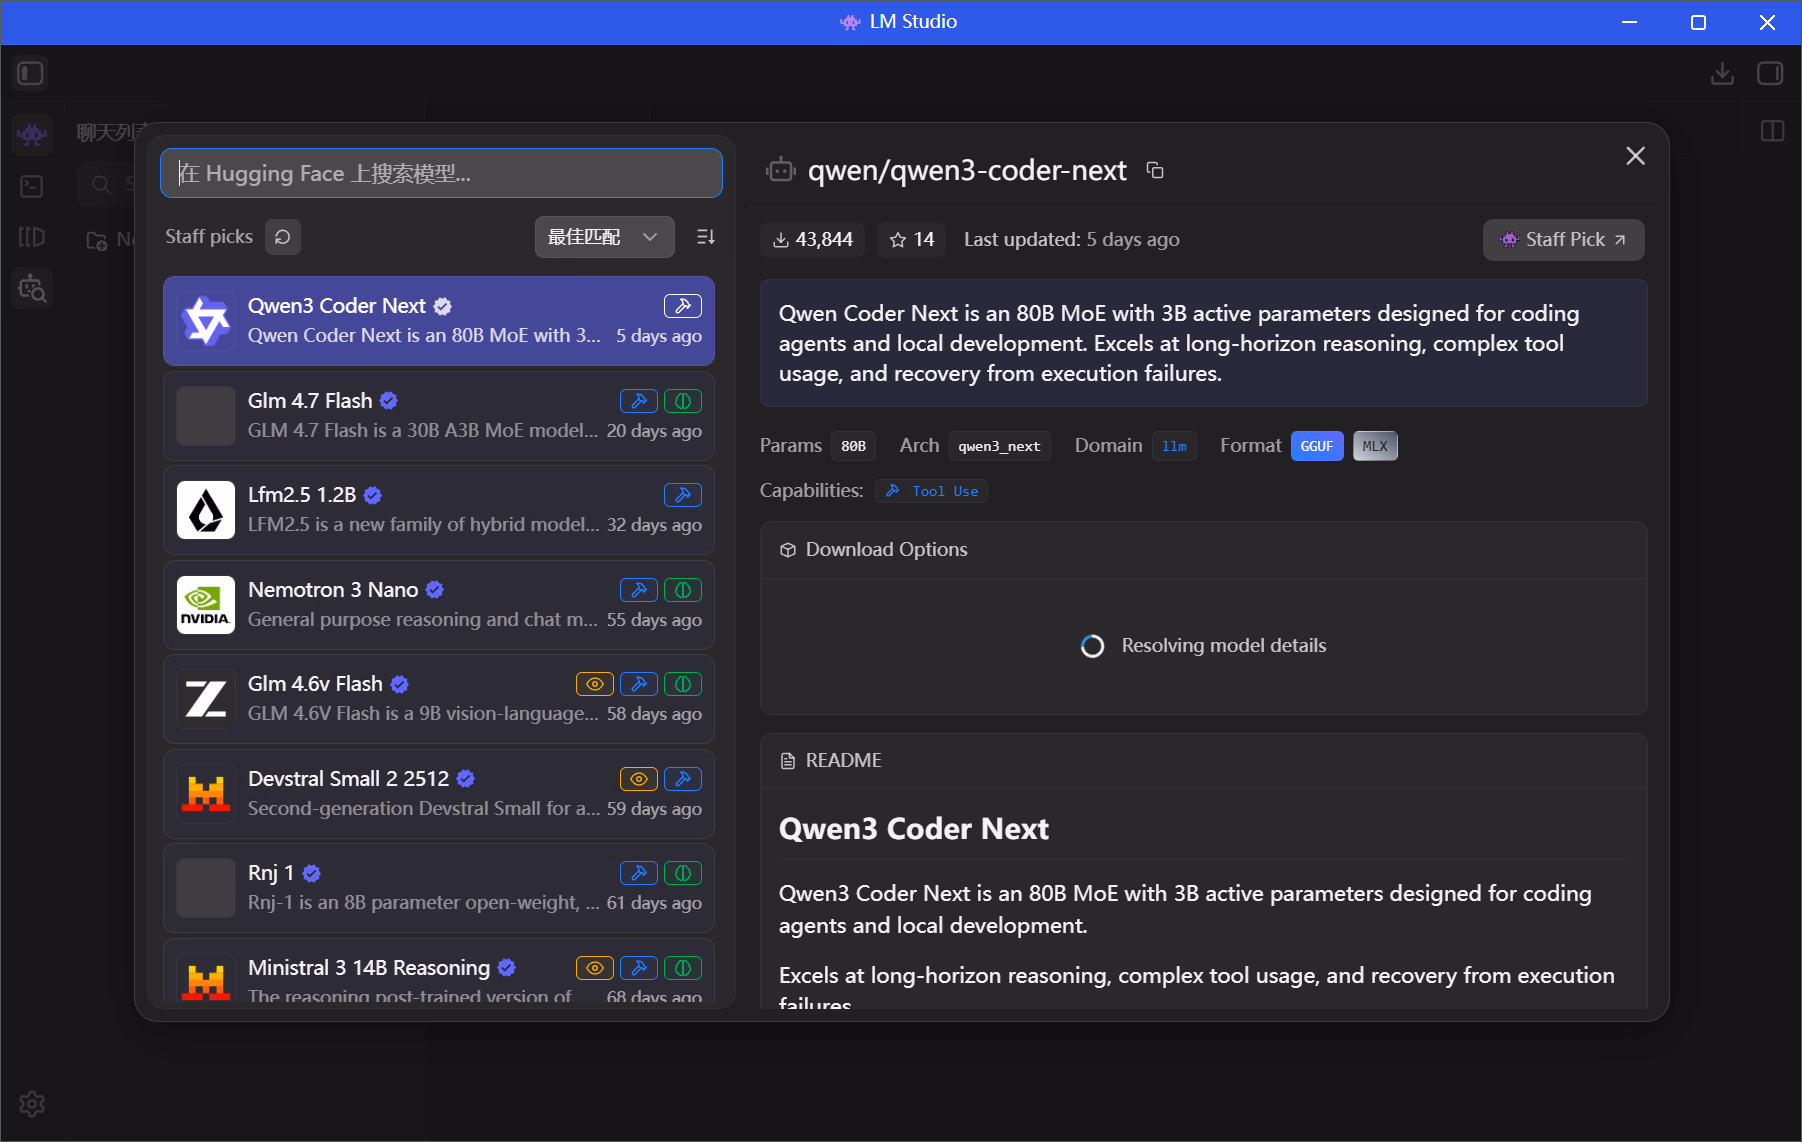Click the "Staff picks" label

[x=209, y=237]
